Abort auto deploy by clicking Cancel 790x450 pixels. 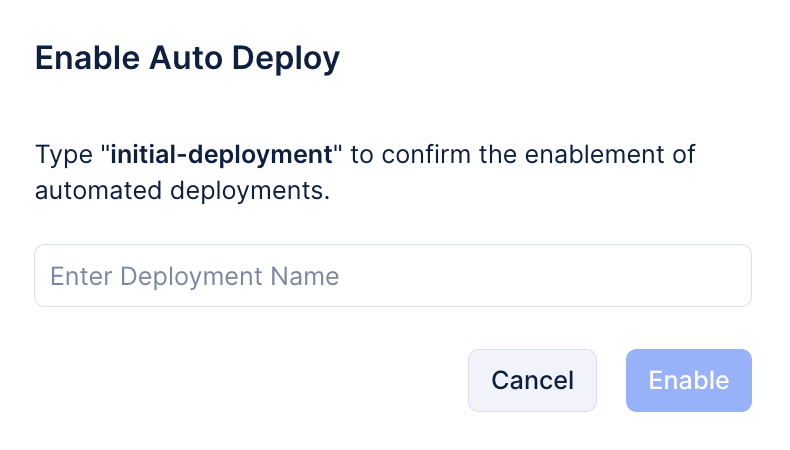(532, 380)
